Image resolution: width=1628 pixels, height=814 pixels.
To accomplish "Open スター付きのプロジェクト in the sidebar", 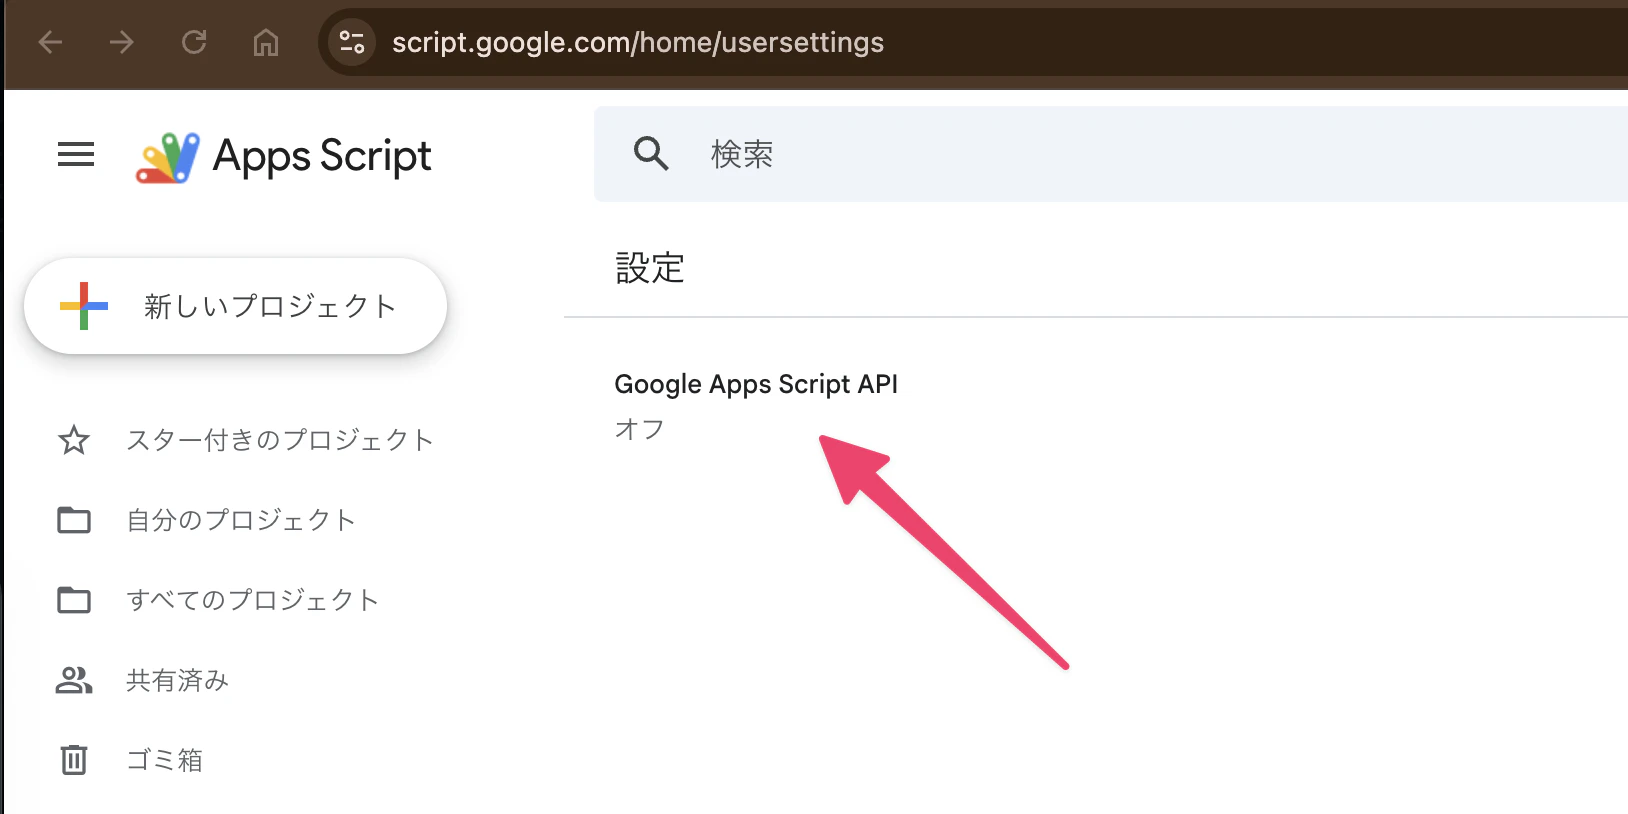I will tap(280, 440).
